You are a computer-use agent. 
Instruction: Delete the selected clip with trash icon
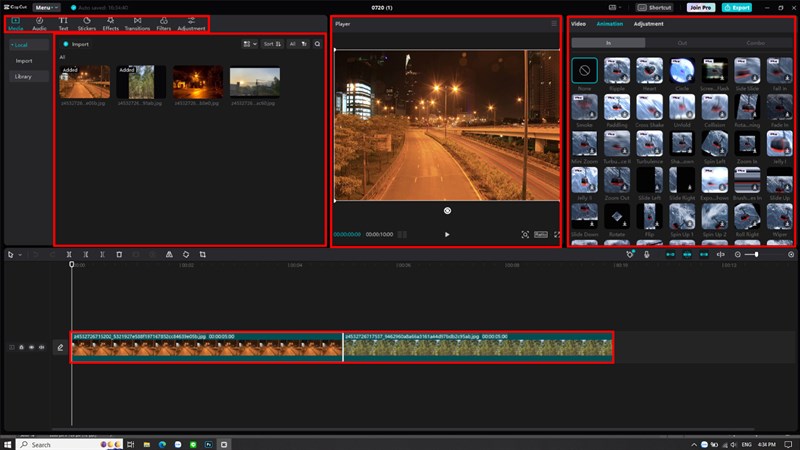click(119, 255)
